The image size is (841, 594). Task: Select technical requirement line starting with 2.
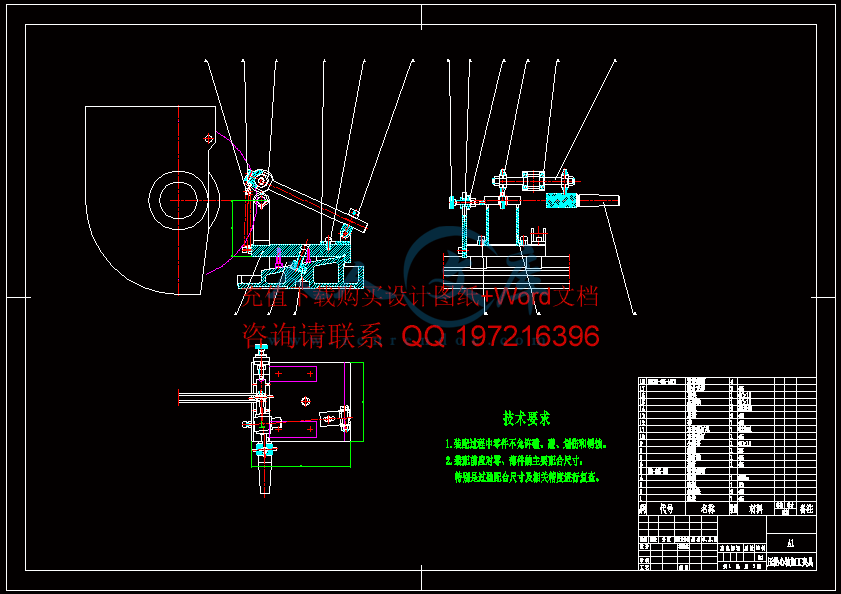tap(514, 460)
